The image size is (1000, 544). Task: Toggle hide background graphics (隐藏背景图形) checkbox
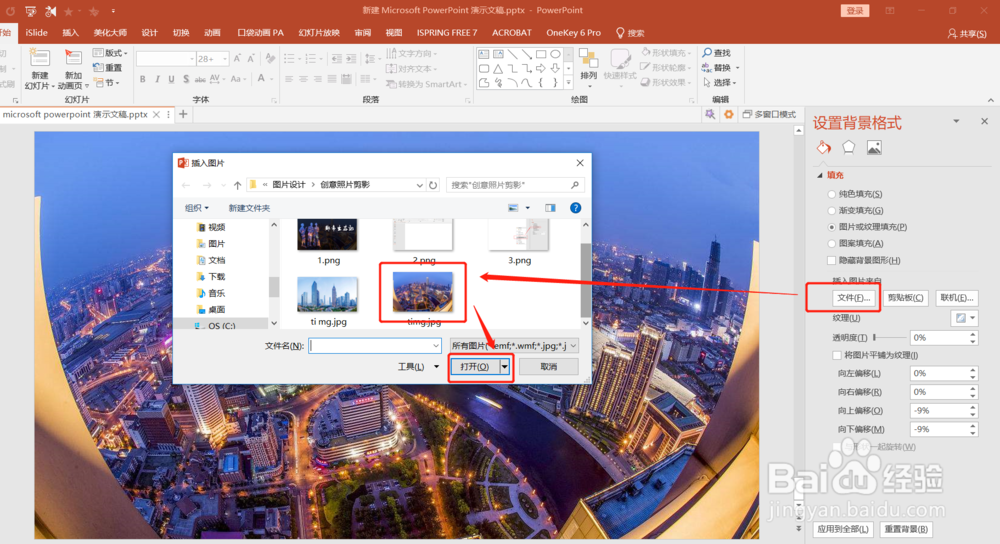[831, 260]
